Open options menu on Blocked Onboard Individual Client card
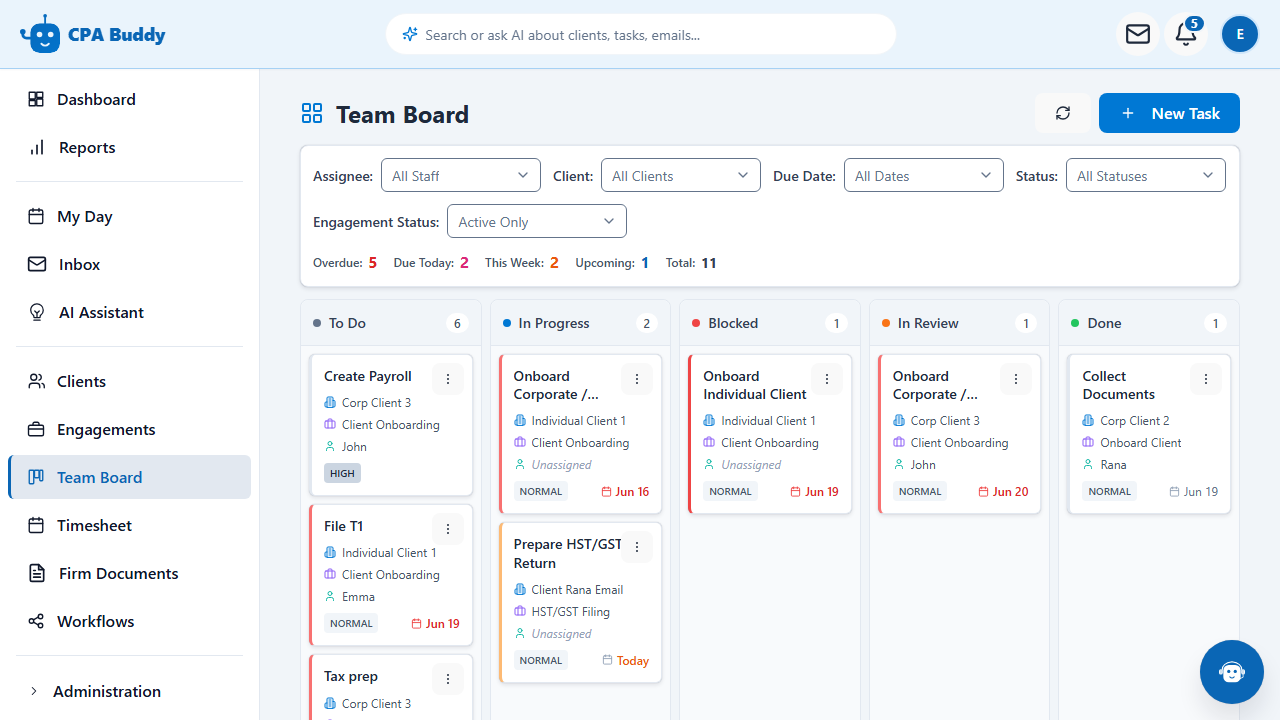The height and width of the screenshot is (720, 1280). point(827,379)
